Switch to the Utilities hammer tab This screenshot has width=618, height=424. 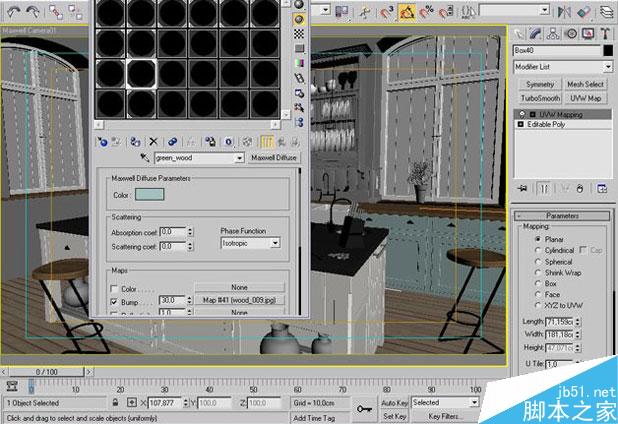pyautogui.click(x=605, y=34)
